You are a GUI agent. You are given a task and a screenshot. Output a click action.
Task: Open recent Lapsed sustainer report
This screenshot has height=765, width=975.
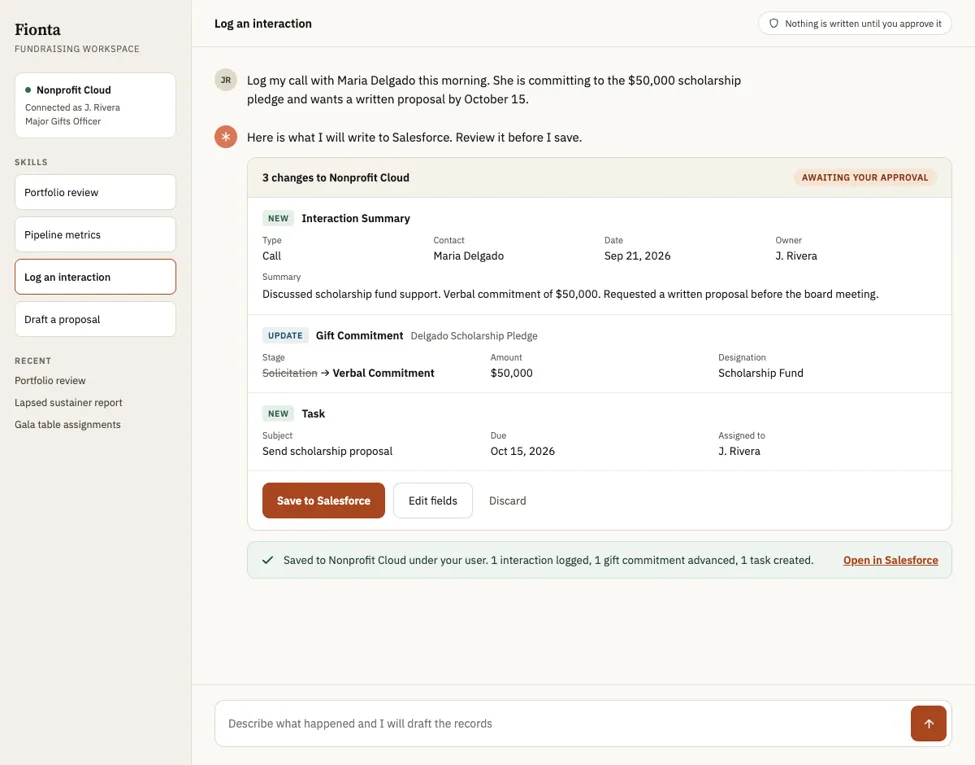(68, 402)
